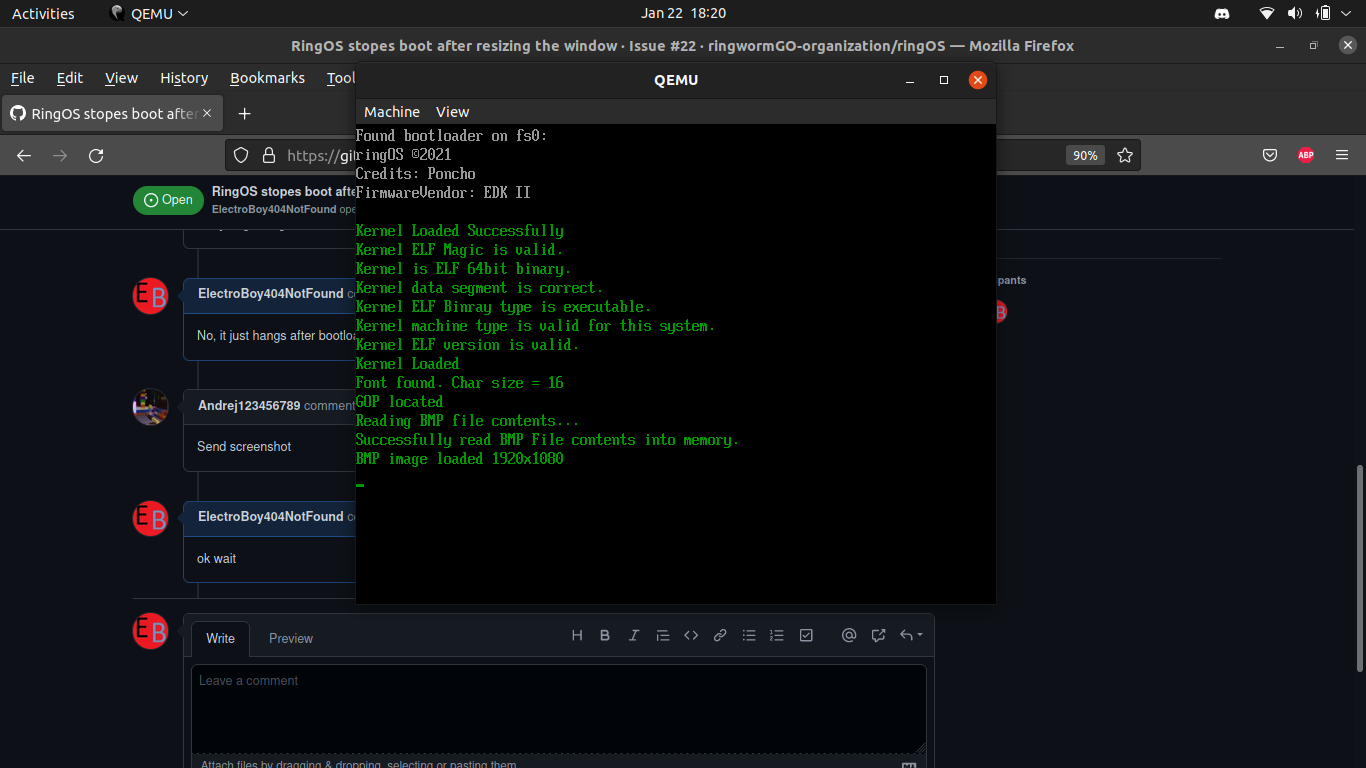The width and height of the screenshot is (1366, 768).
Task: Insert code formatting in comment editor
Action: 691,635
